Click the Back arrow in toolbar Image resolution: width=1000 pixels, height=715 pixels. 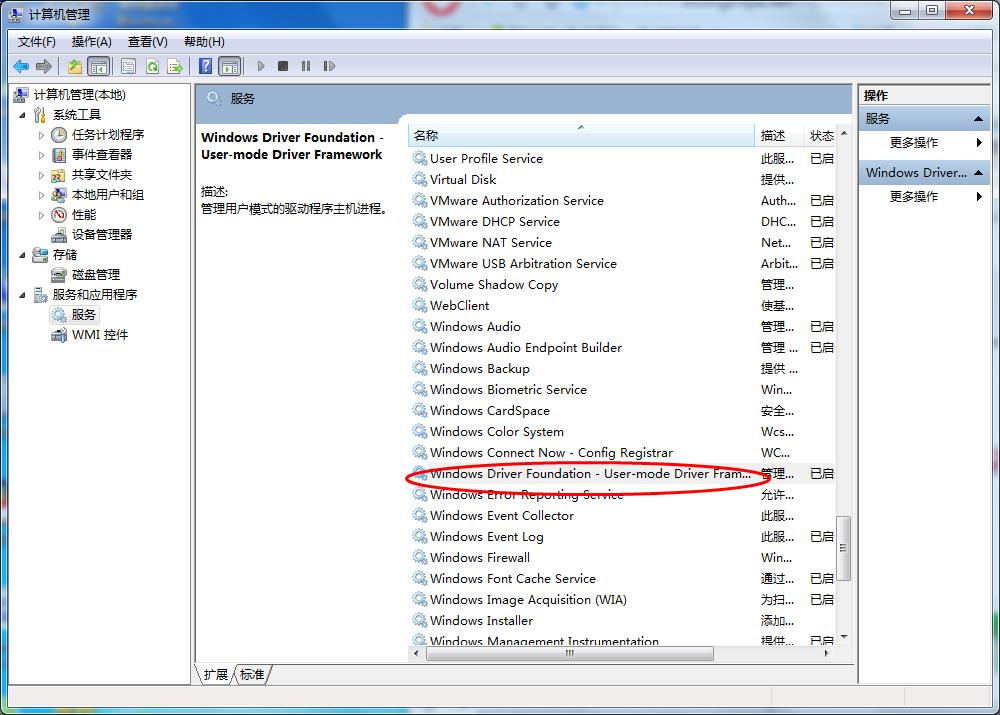(21, 66)
